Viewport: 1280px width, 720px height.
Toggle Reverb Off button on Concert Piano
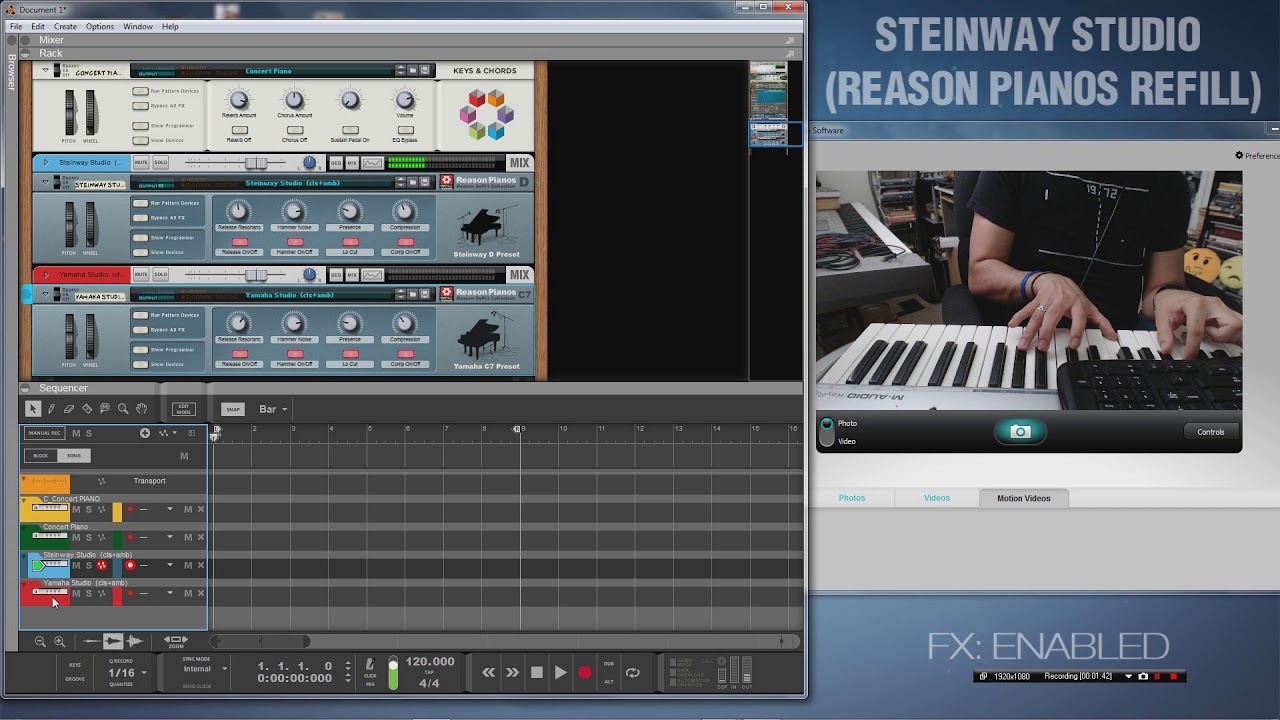pyautogui.click(x=239, y=130)
